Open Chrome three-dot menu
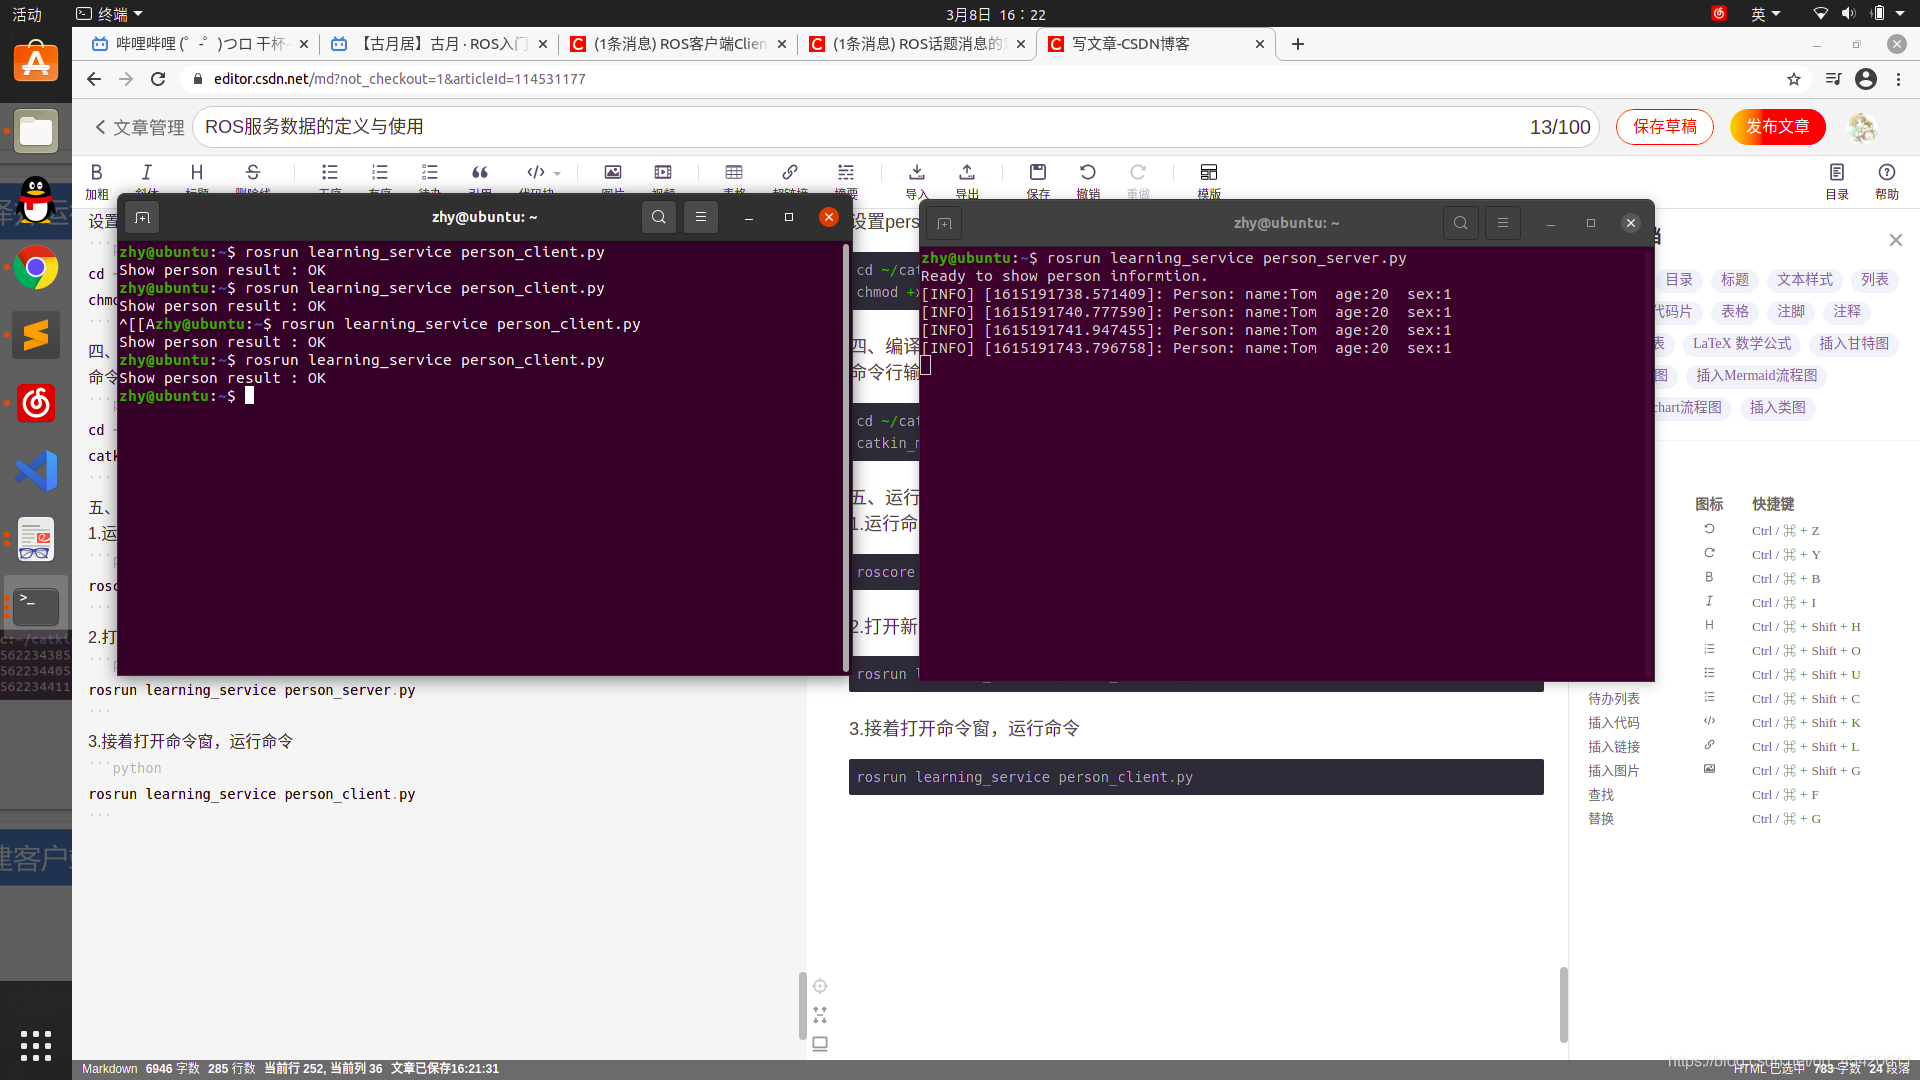Image resolution: width=1920 pixels, height=1080 pixels. coord(1899,79)
